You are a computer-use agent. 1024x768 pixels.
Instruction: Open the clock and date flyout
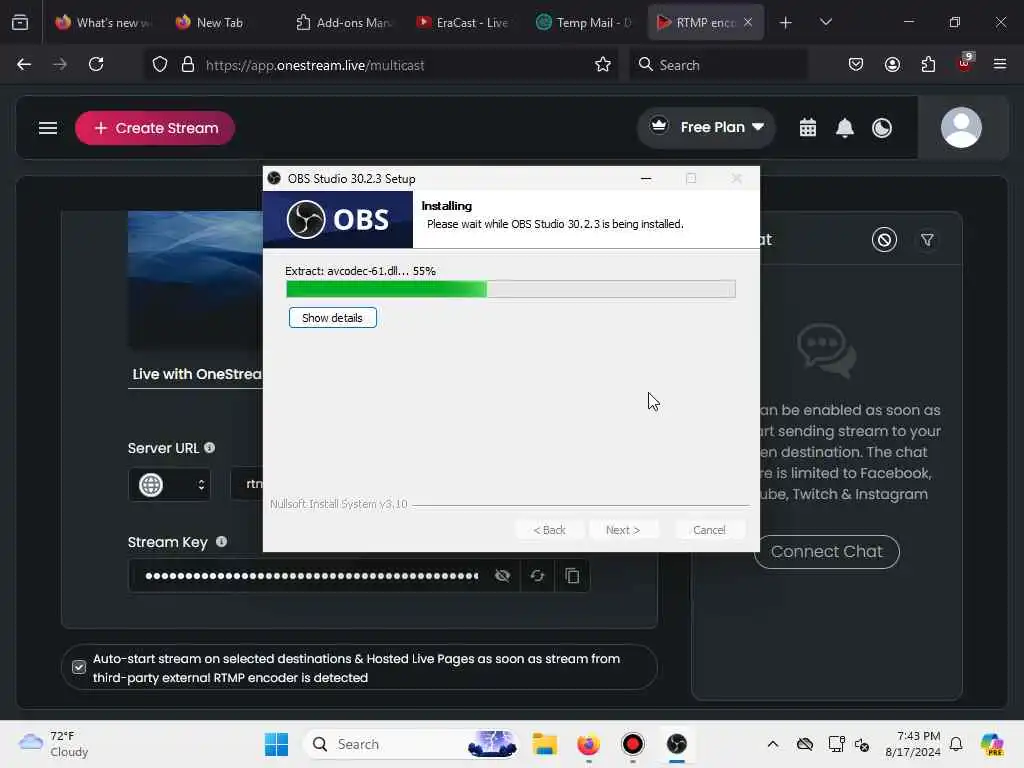913,744
